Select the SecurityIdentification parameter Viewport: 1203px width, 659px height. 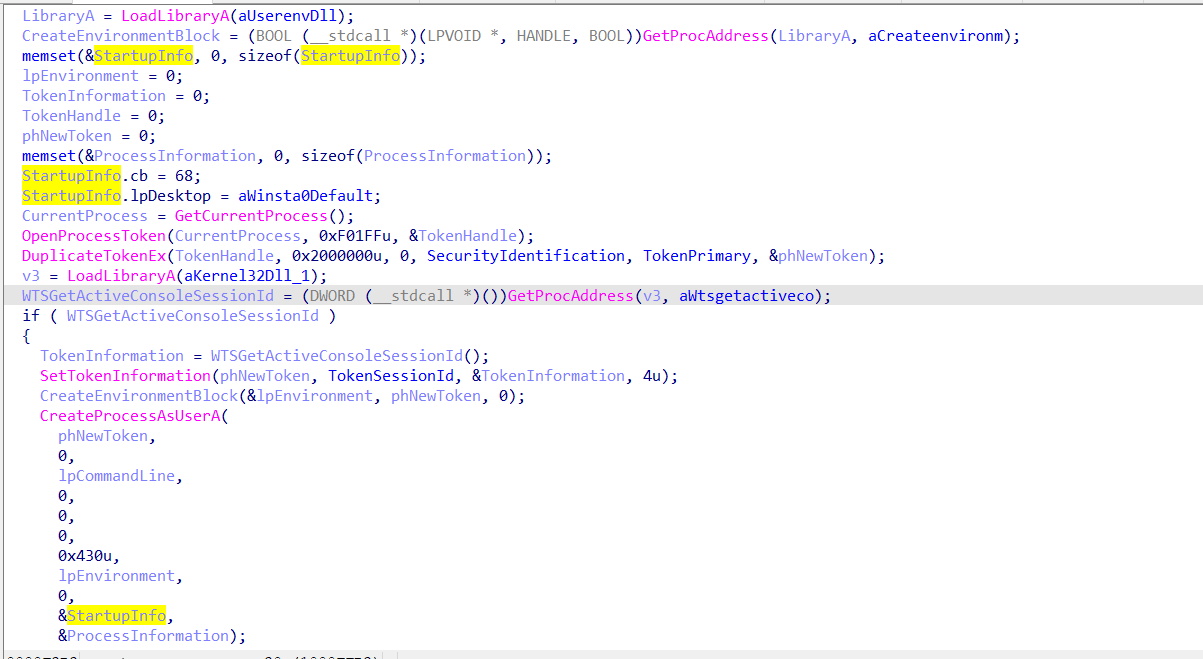click(526, 256)
